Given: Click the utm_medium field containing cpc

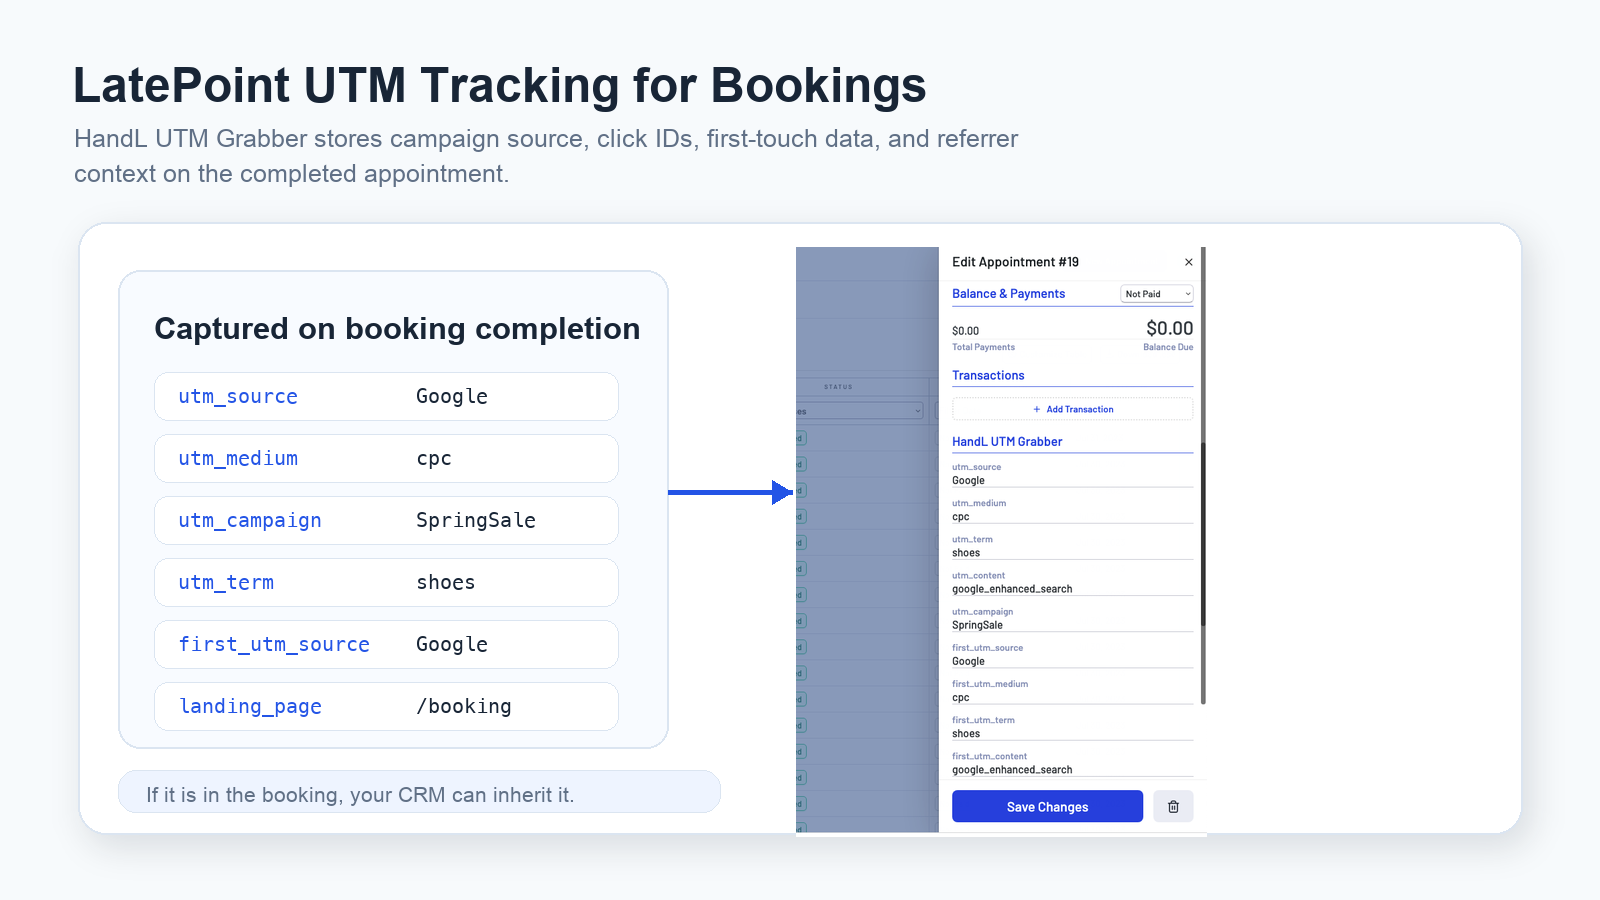Looking at the screenshot, I should [1072, 517].
